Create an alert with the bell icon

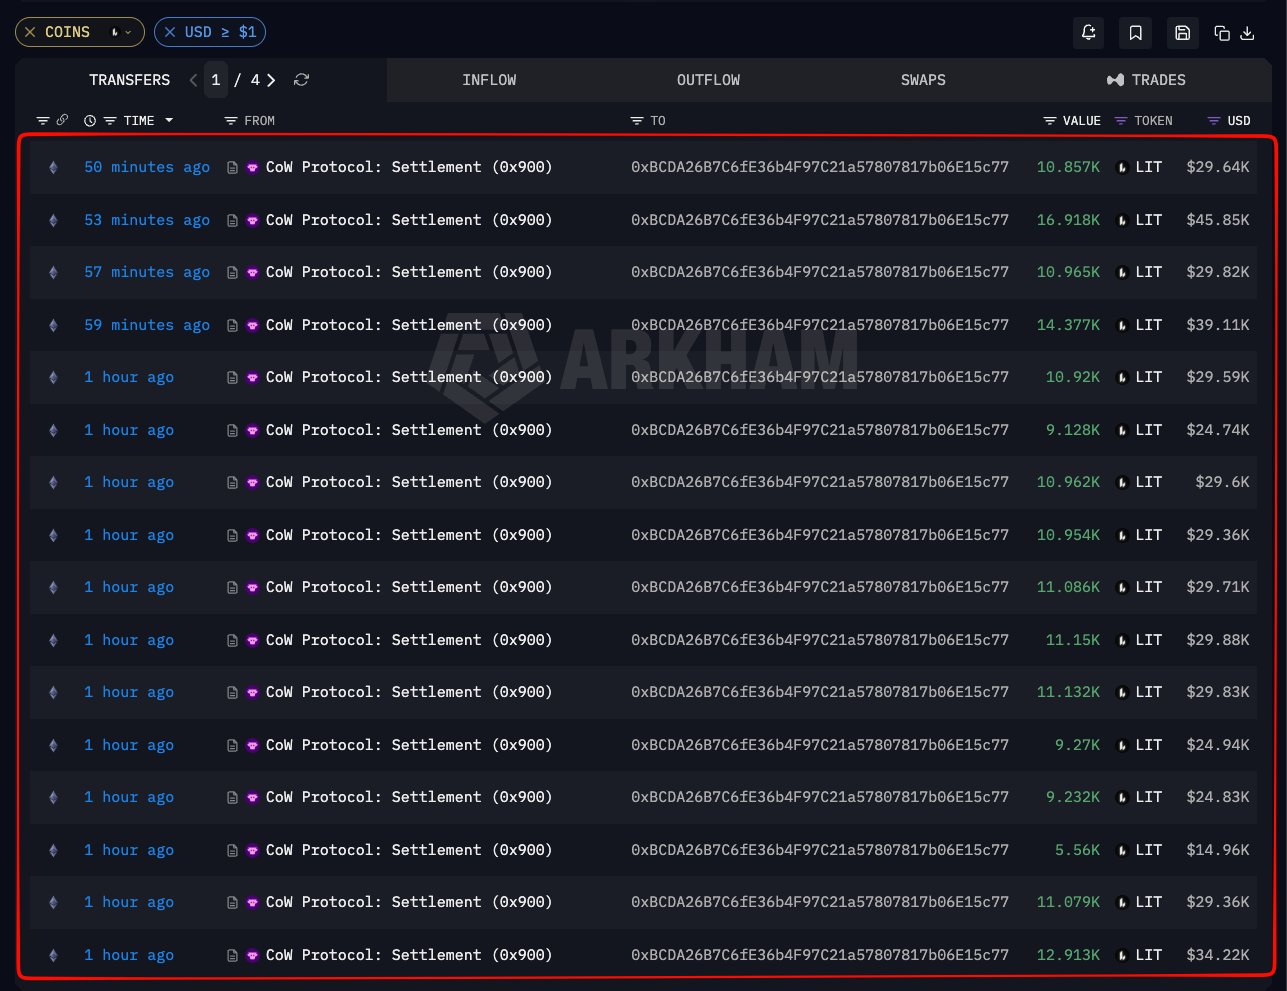click(x=1089, y=33)
